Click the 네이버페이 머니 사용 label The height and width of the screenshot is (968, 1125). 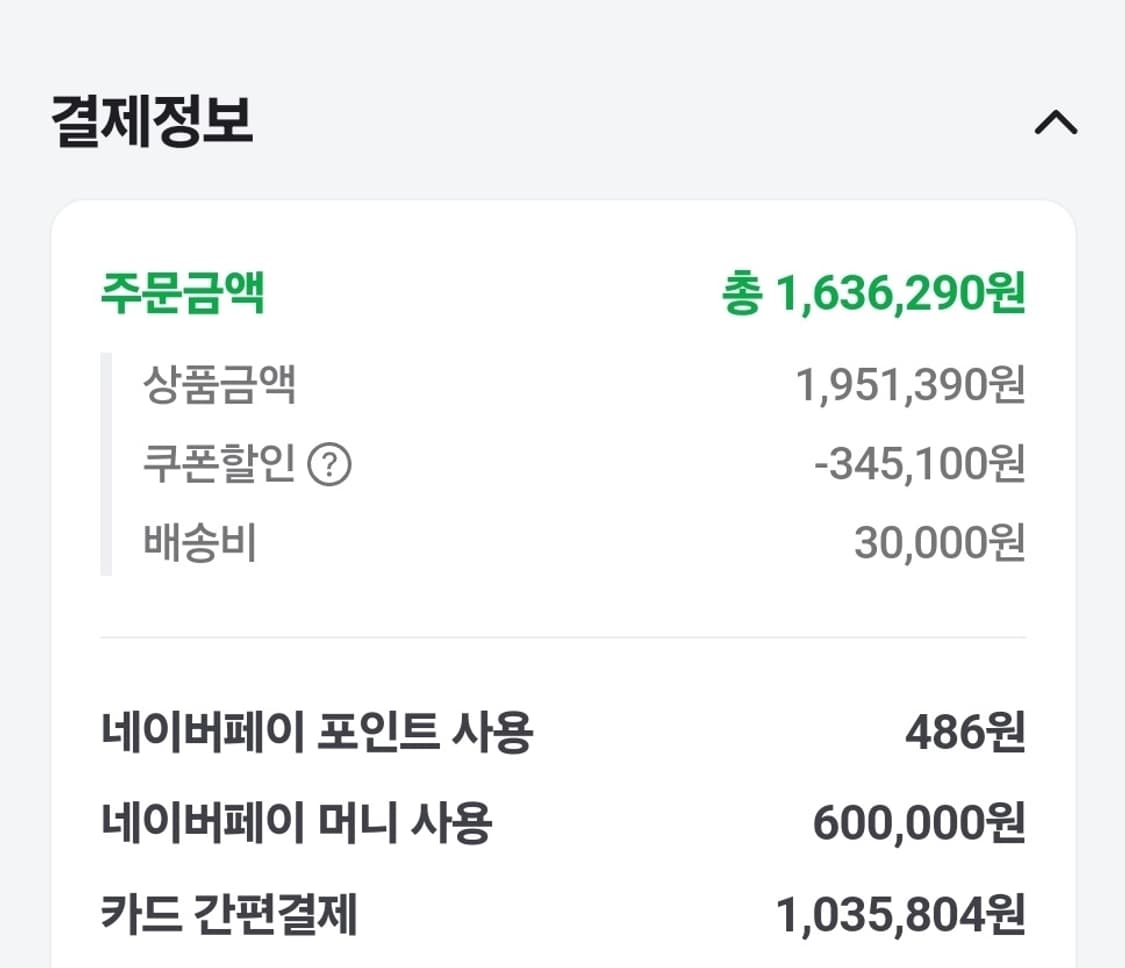coord(297,823)
